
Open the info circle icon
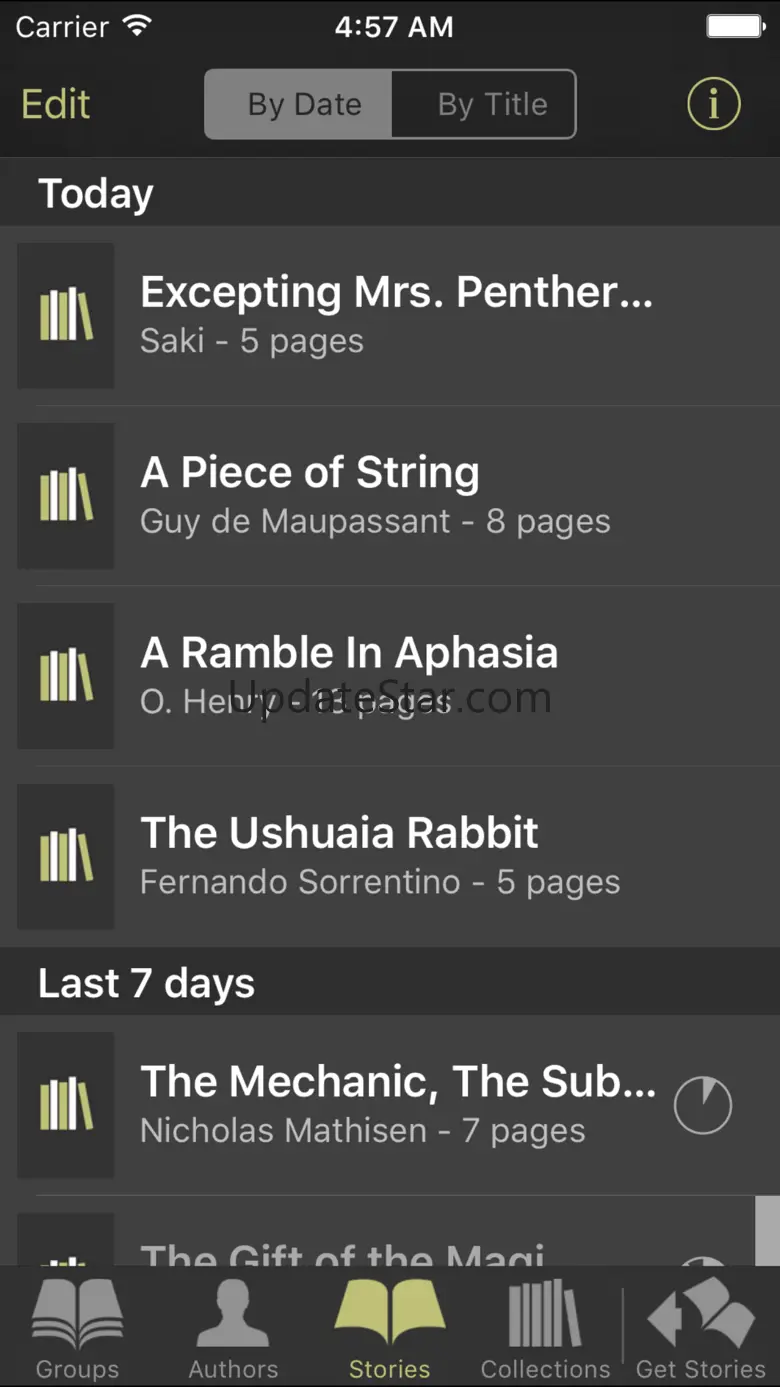(713, 104)
